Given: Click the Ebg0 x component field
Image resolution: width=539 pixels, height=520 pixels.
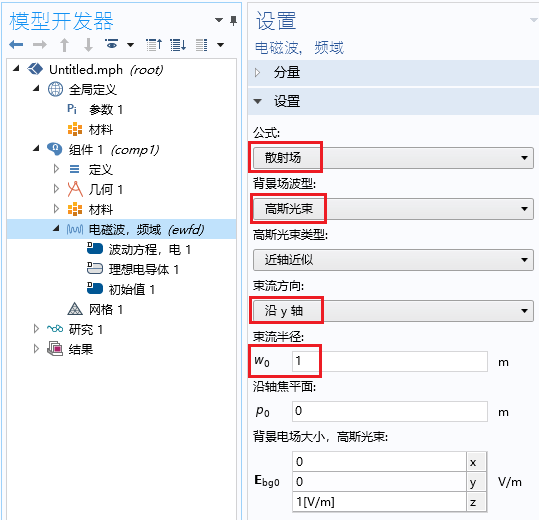Looking at the screenshot, I should (x=380, y=462).
